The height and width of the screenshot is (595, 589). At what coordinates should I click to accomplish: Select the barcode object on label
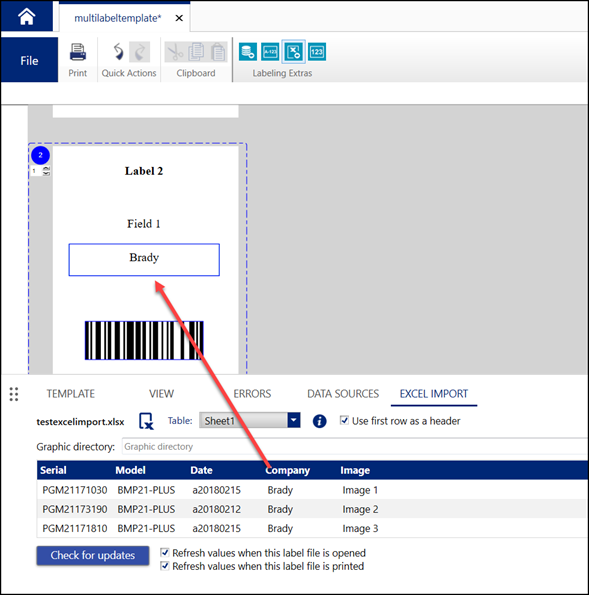[x=144, y=340]
